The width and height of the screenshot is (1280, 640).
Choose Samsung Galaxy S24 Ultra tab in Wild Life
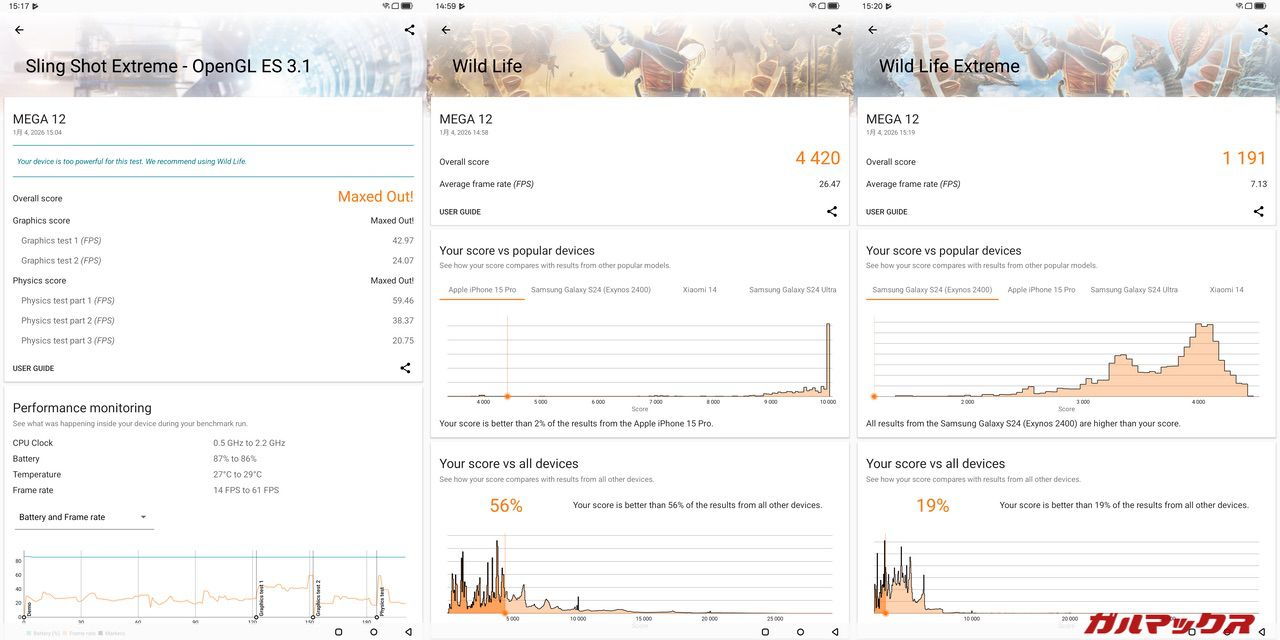click(x=792, y=290)
